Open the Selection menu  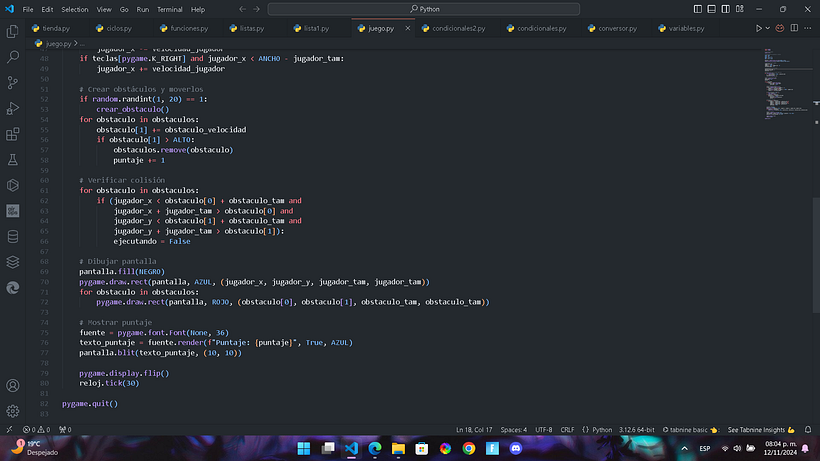(75, 9)
